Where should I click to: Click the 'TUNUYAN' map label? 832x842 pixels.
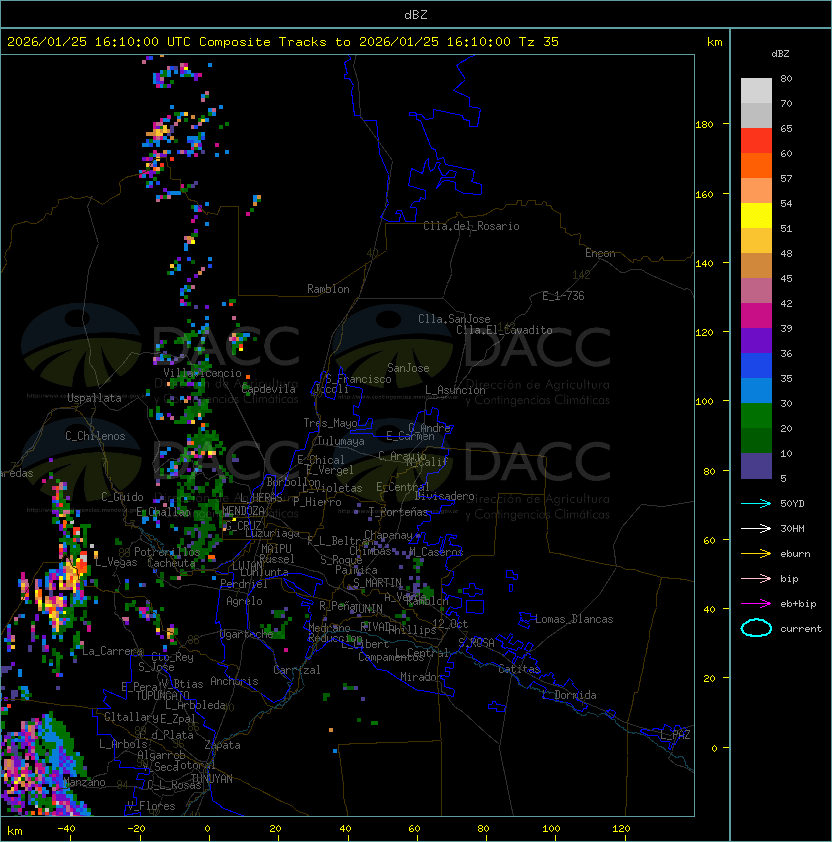coord(212,779)
